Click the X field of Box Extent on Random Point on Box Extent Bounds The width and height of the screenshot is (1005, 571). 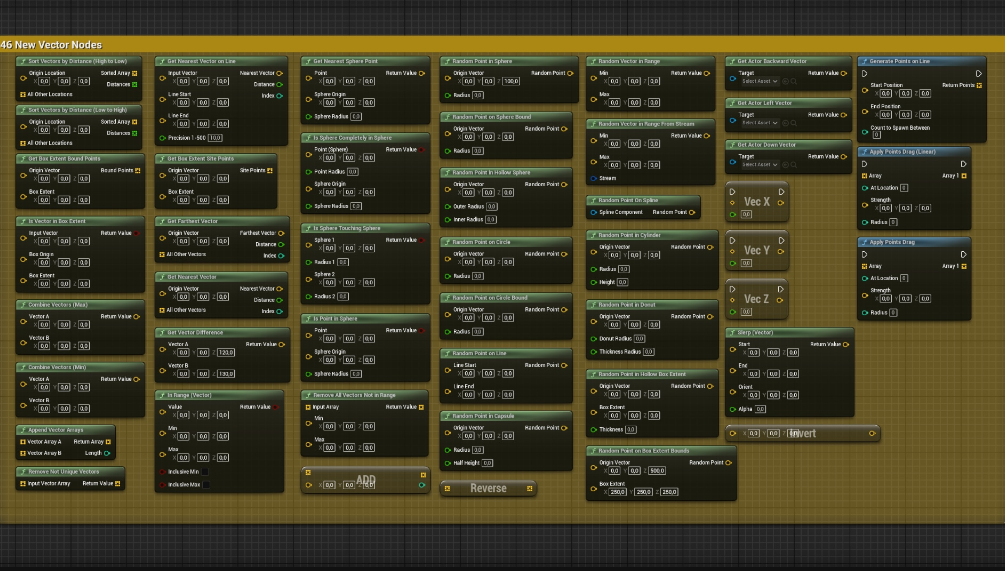[617, 492]
